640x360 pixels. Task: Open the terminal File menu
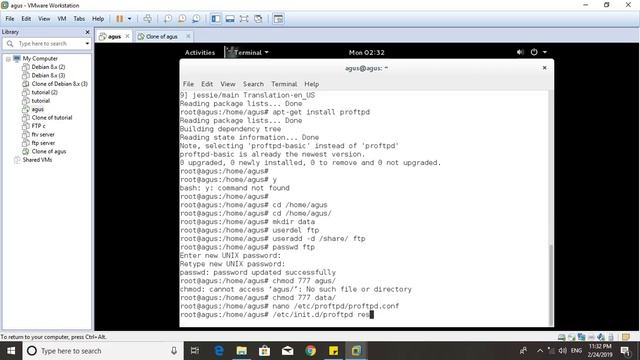[188, 84]
